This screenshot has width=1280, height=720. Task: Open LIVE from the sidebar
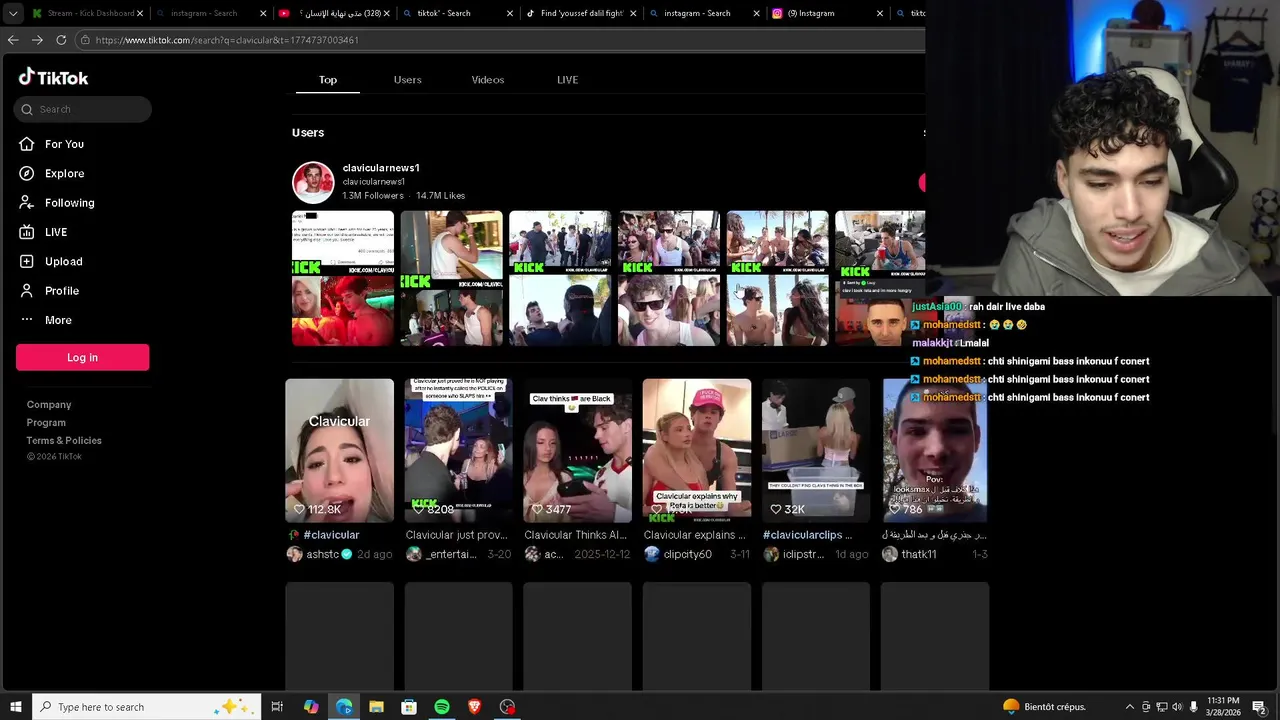tap(56, 232)
